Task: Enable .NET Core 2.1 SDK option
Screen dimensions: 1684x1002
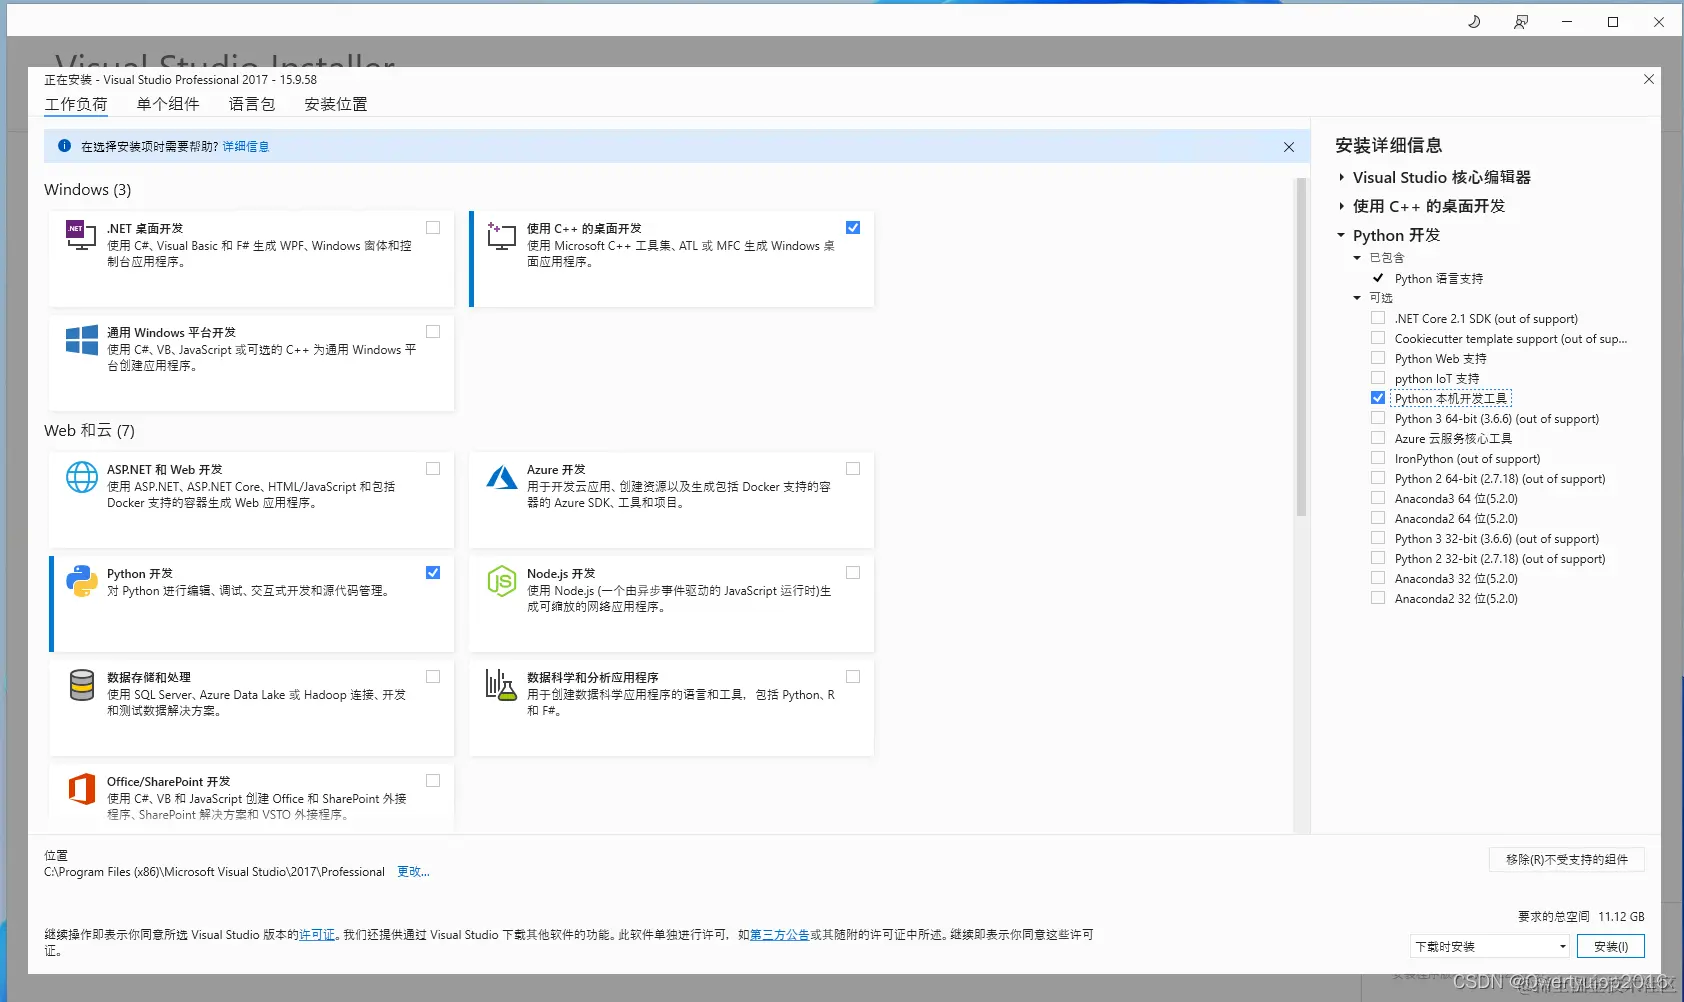Action: (1378, 318)
